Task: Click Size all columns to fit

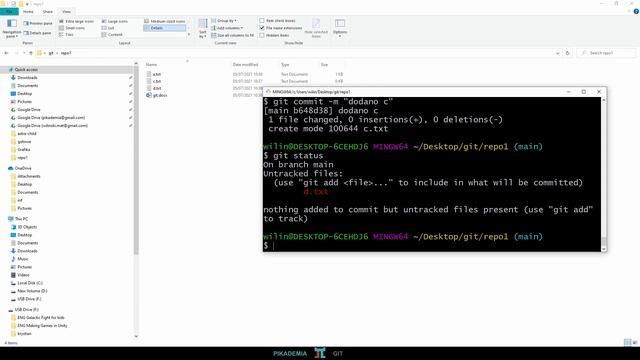Action: pos(233,36)
